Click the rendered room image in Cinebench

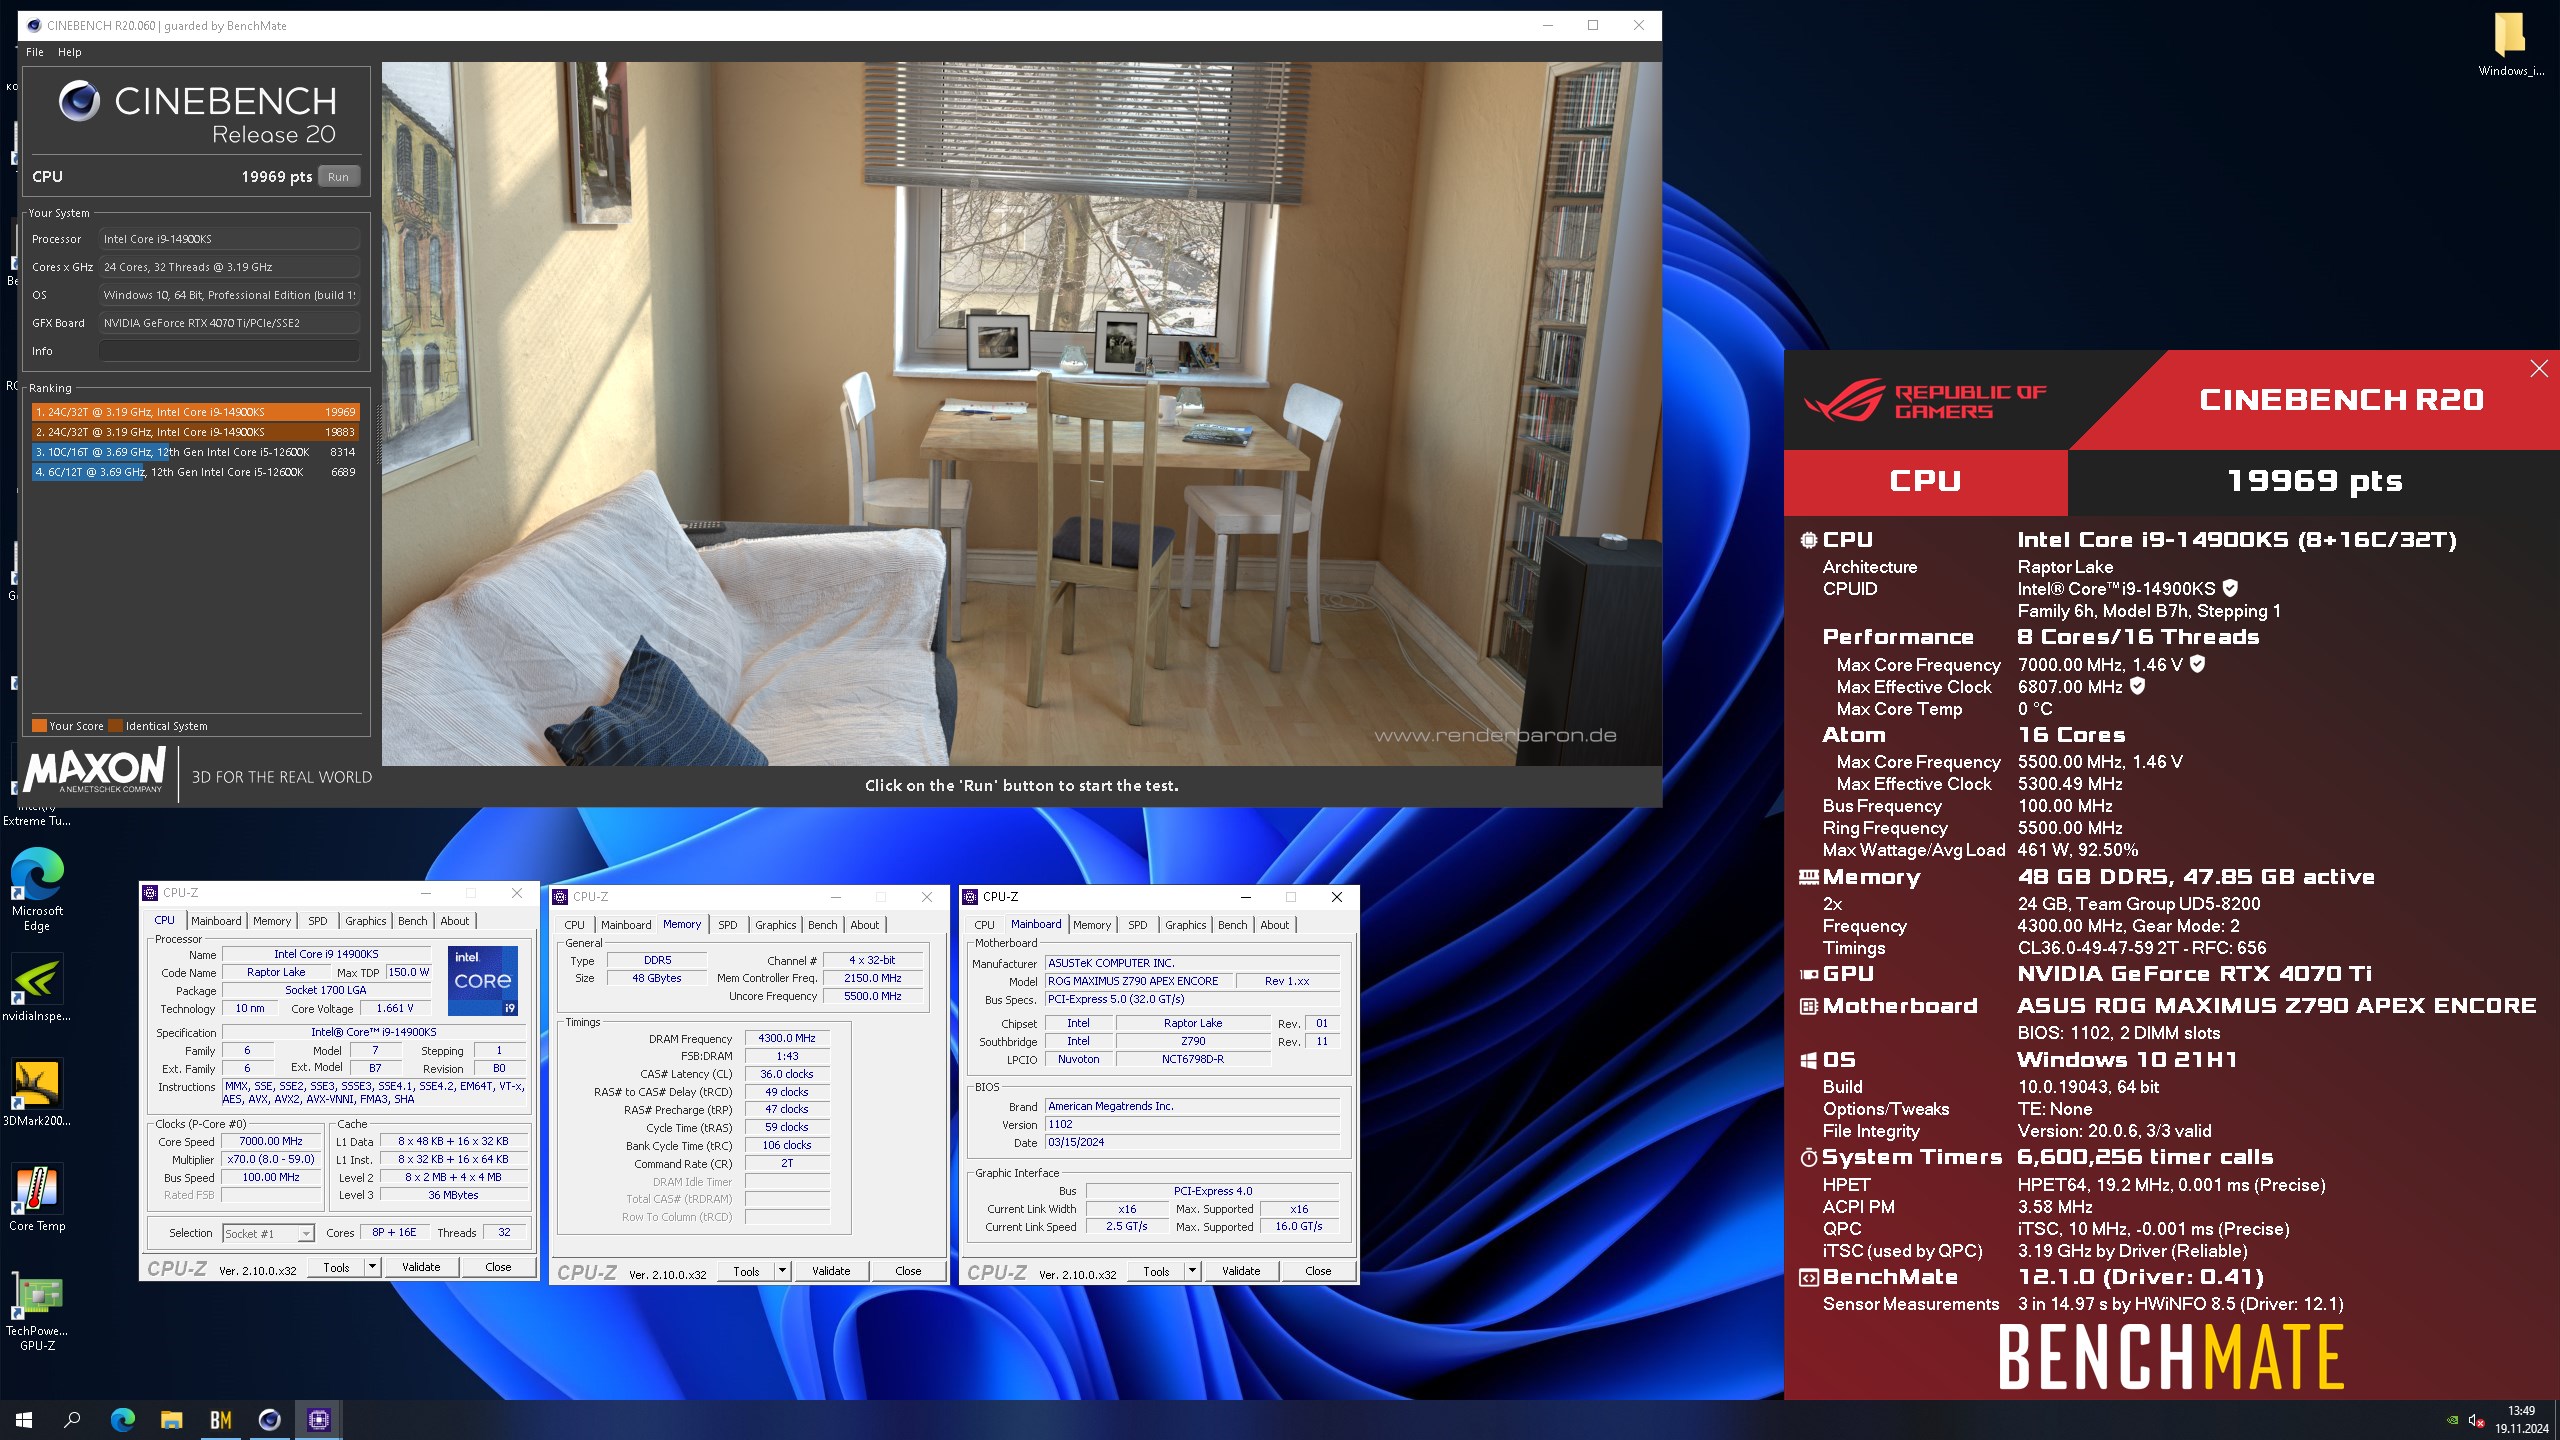pos(1021,414)
